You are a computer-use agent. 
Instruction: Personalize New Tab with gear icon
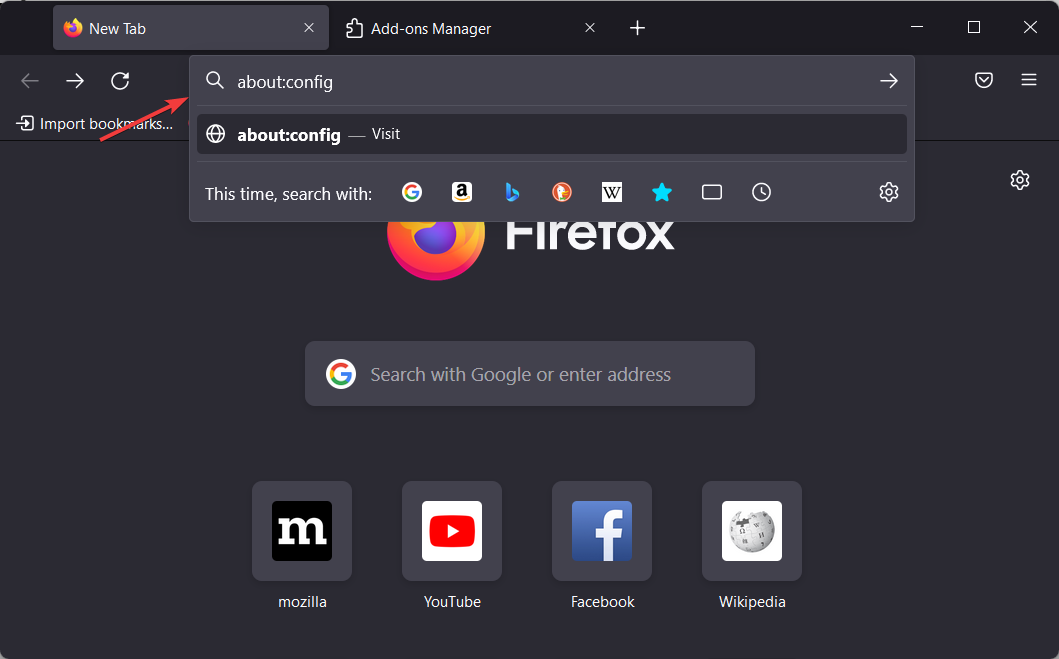click(1020, 180)
